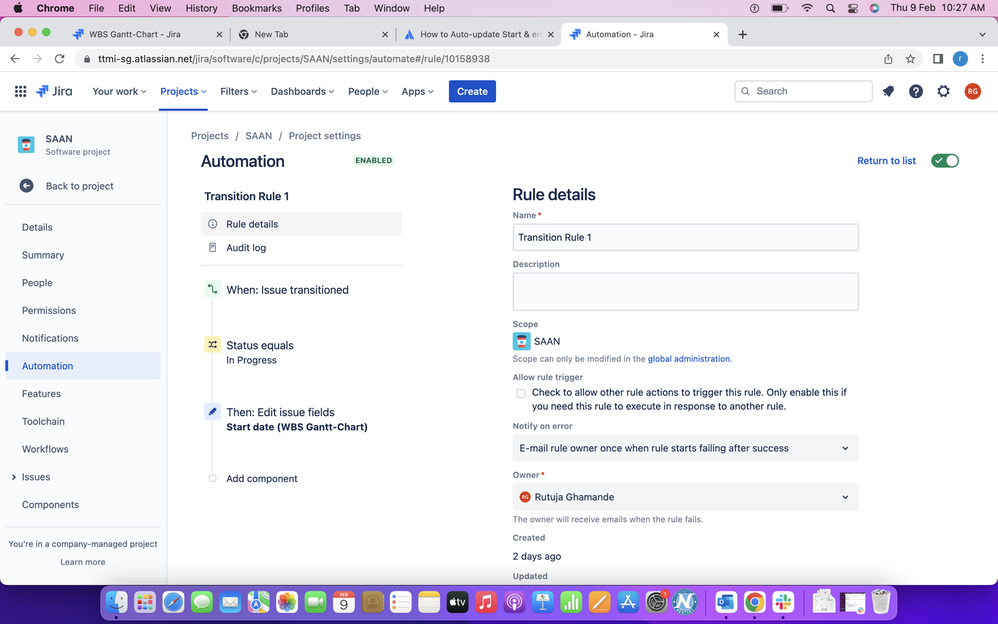Bookmark this page with the star icon
This screenshot has height=624, width=998.
[x=910, y=59]
